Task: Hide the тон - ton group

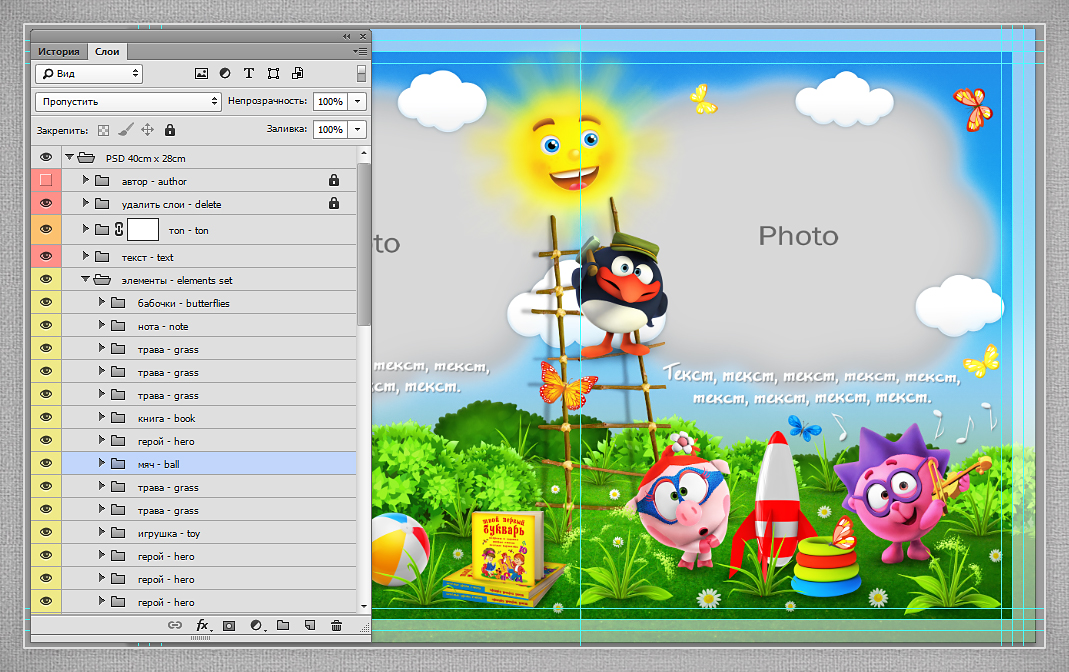Action: 46,230
